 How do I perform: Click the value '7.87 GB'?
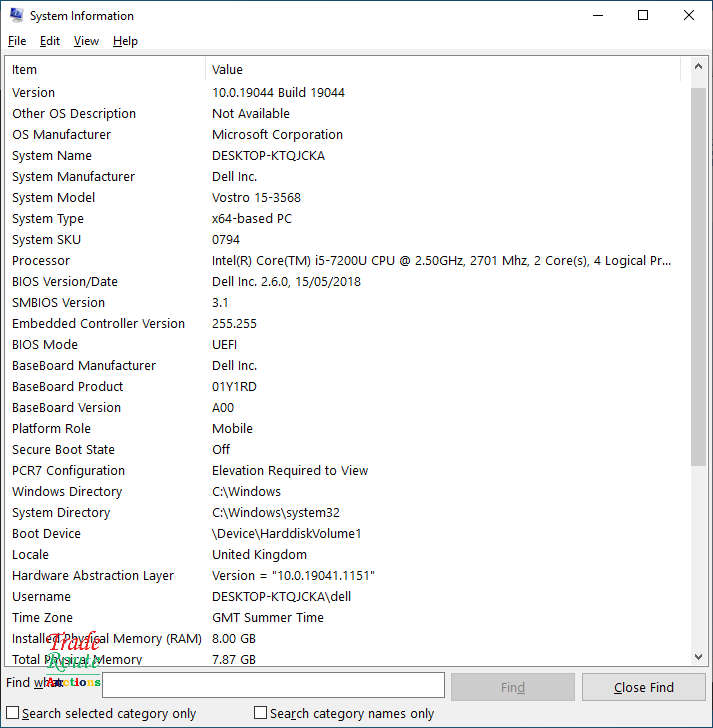coord(233,659)
